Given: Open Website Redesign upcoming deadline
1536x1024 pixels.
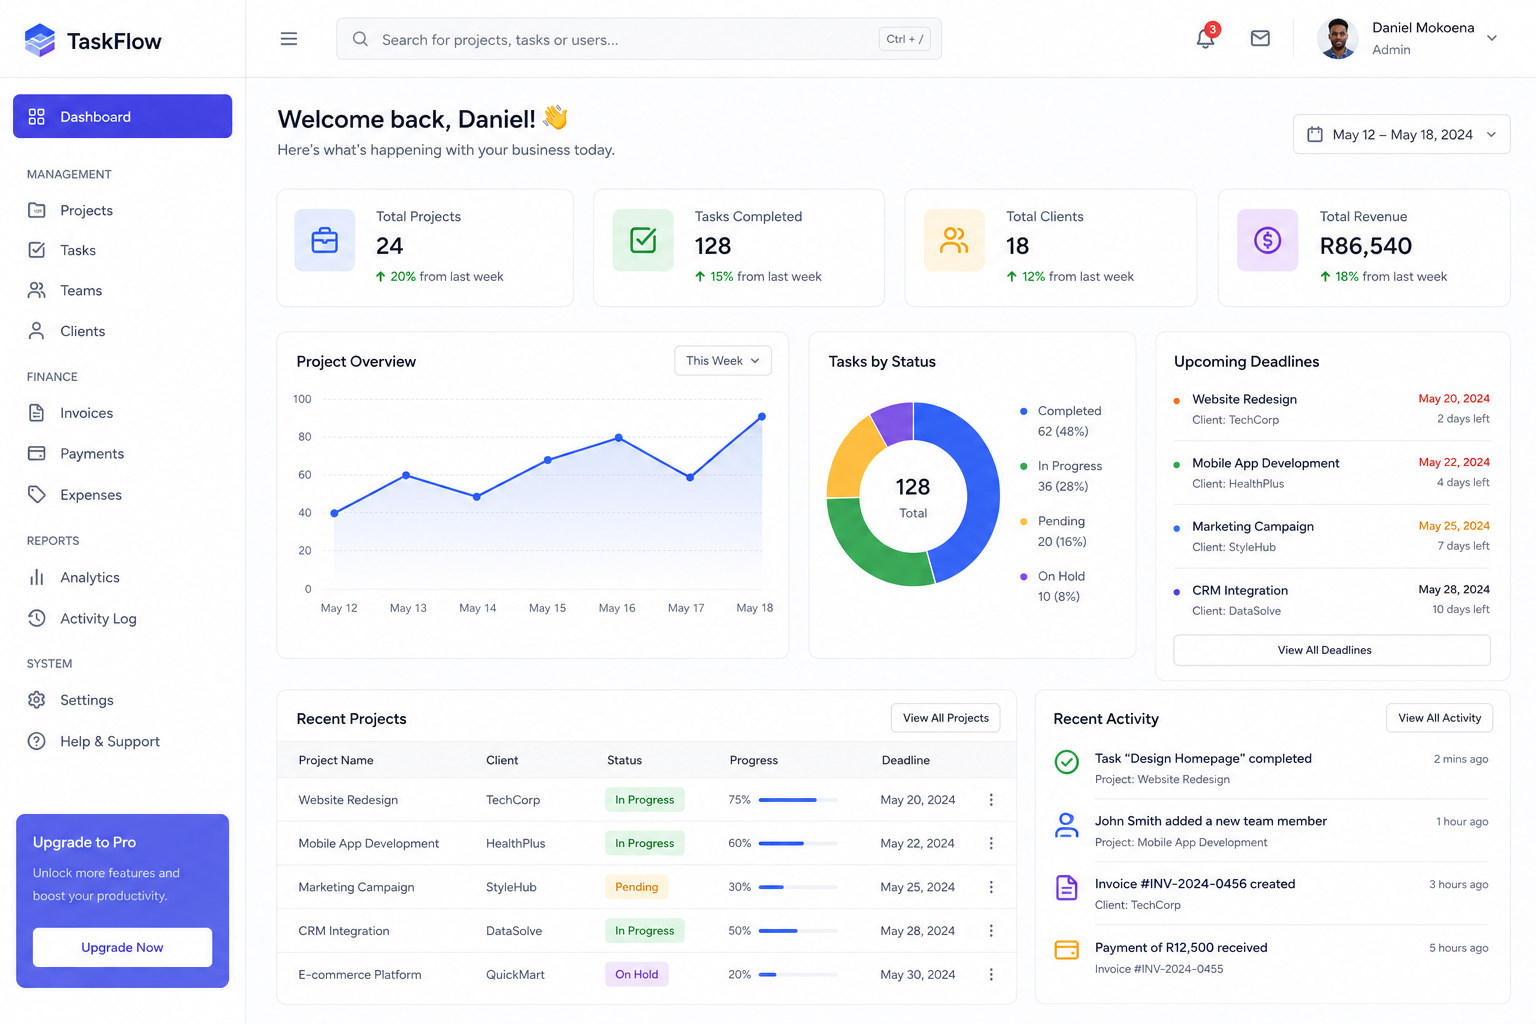Looking at the screenshot, I should coord(1331,409).
